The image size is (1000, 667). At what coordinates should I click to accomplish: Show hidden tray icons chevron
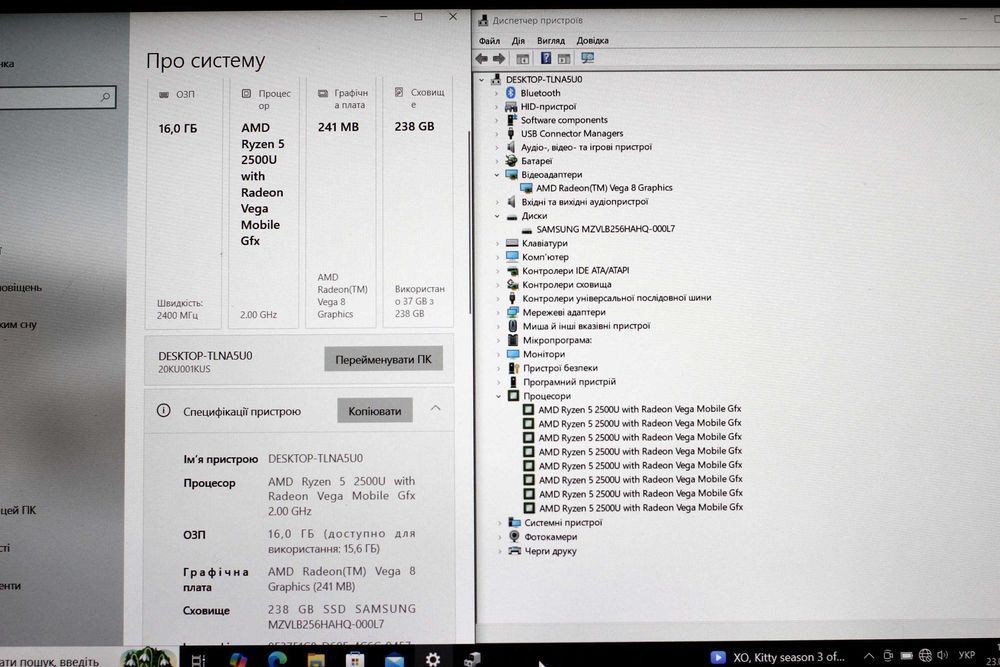[869, 656]
